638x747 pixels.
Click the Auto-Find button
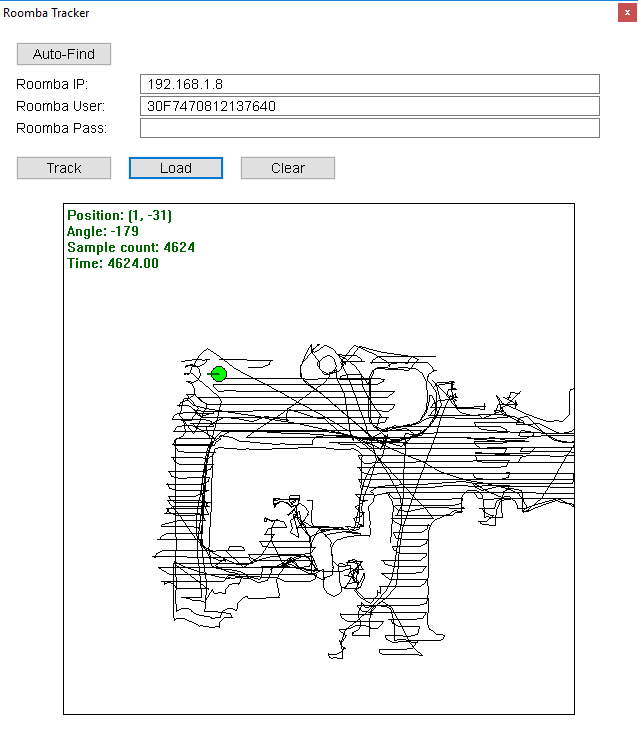click(x=64, y=54)
